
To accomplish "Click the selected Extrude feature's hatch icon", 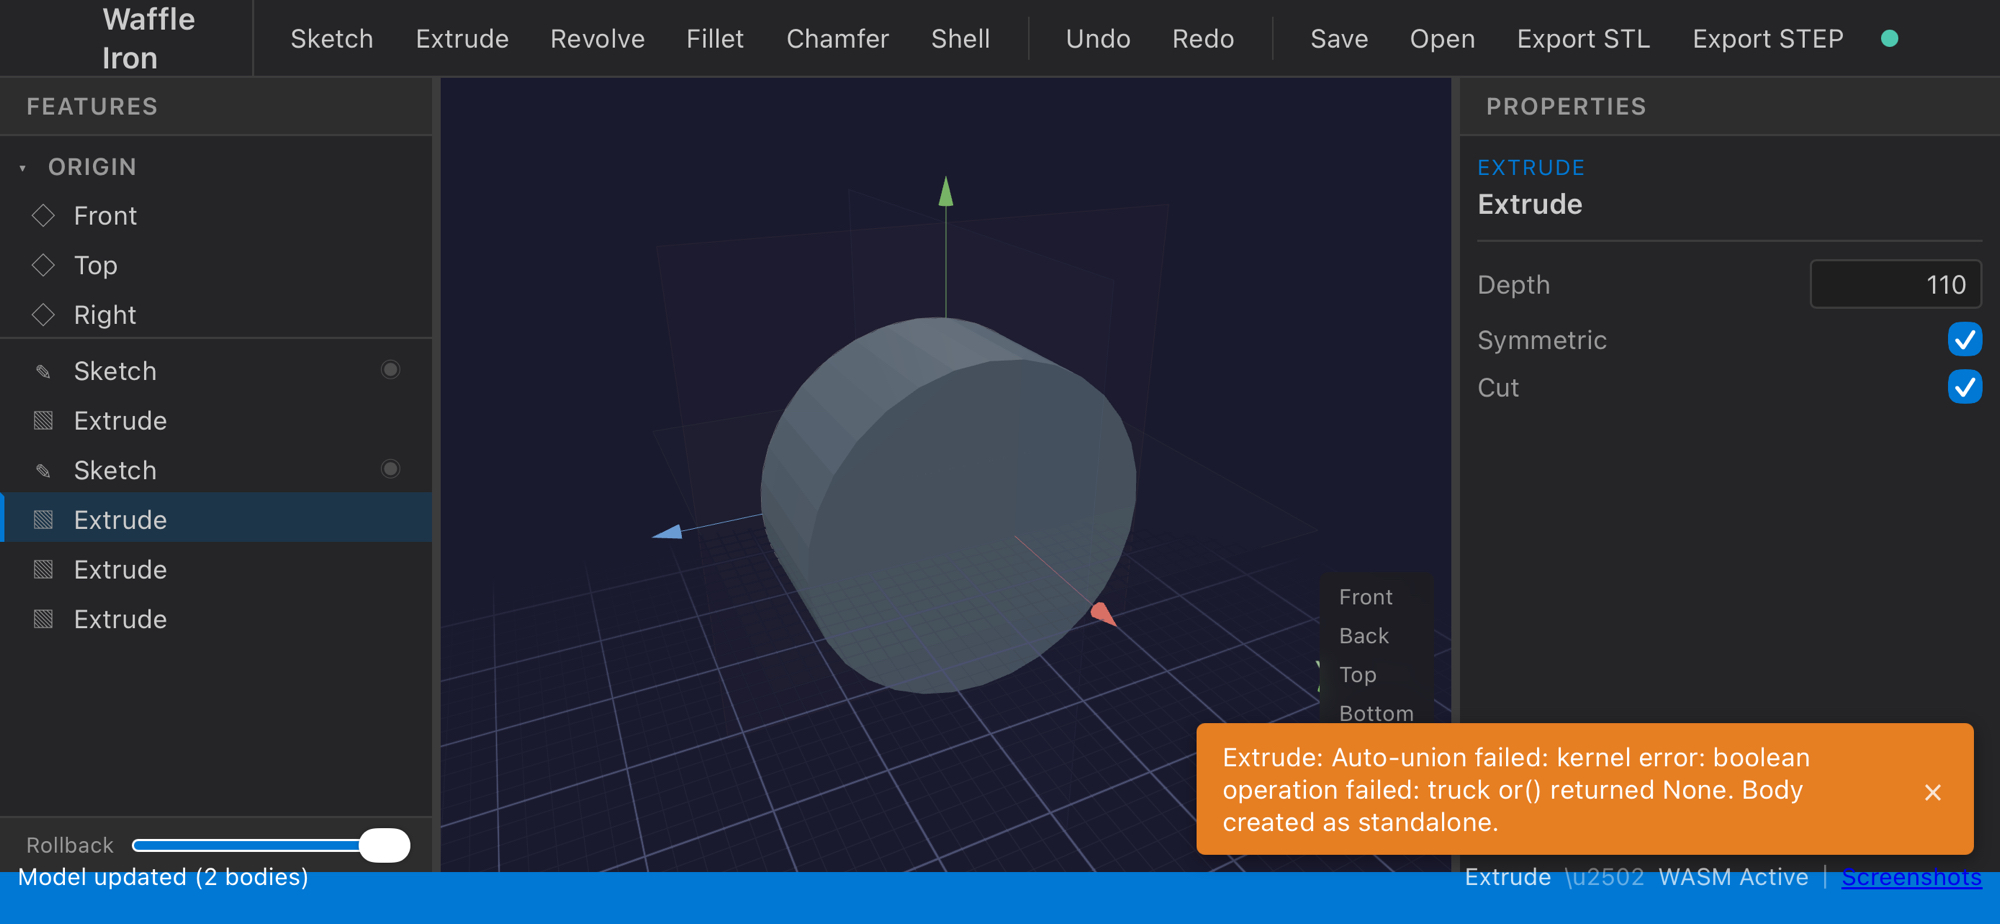I will click(43, 520).
